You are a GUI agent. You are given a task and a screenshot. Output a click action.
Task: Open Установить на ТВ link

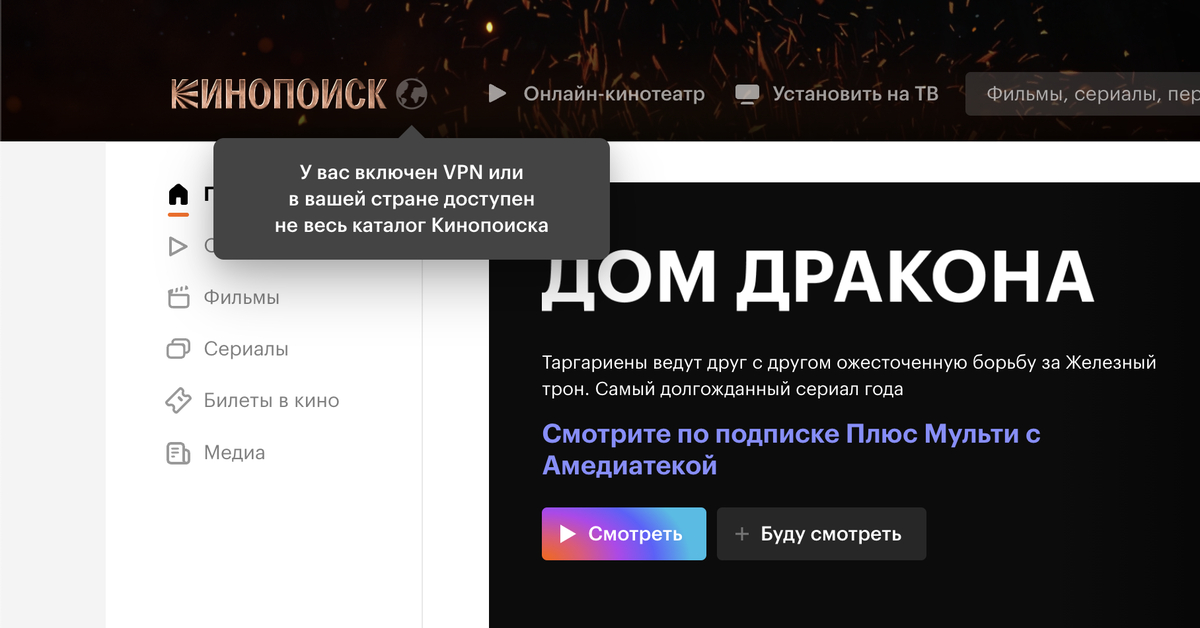click(855, 94)
